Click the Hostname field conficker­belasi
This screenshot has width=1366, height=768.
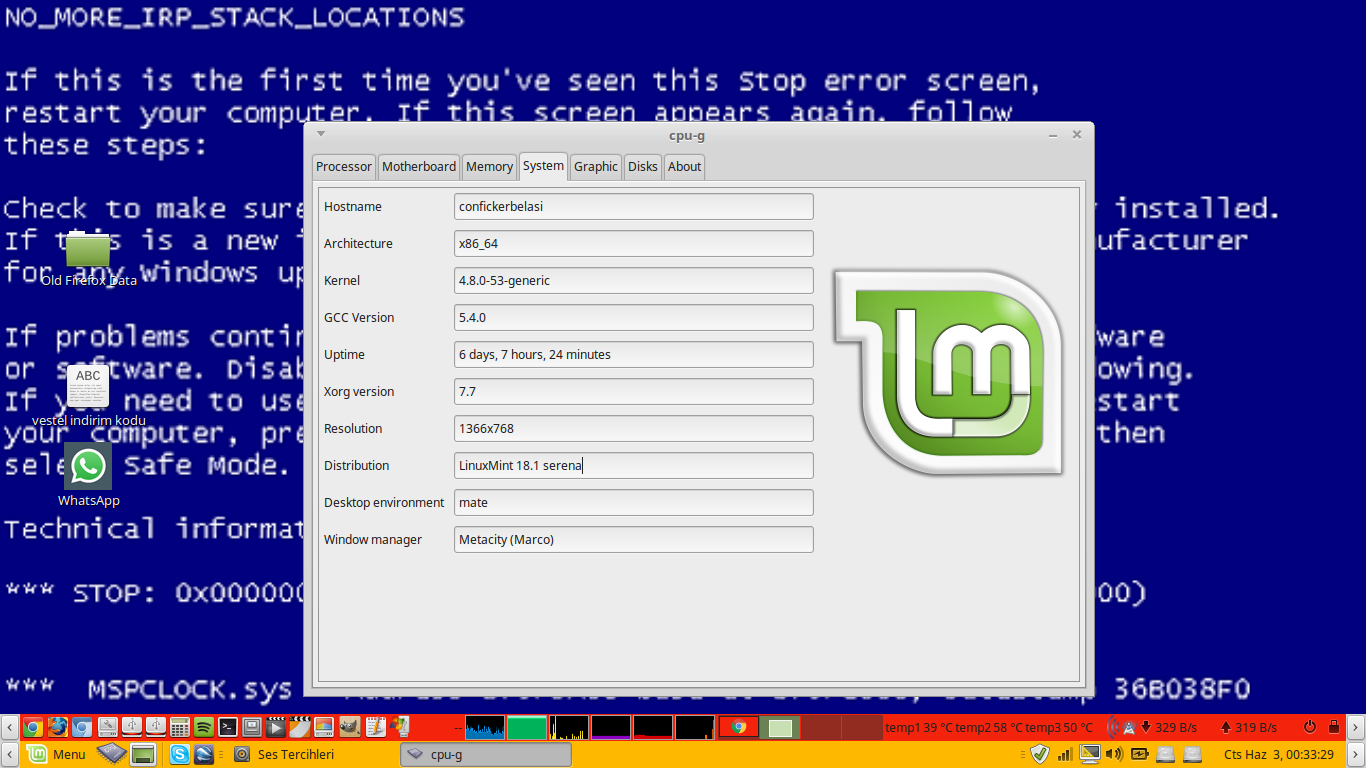click(x=634, y=206)
